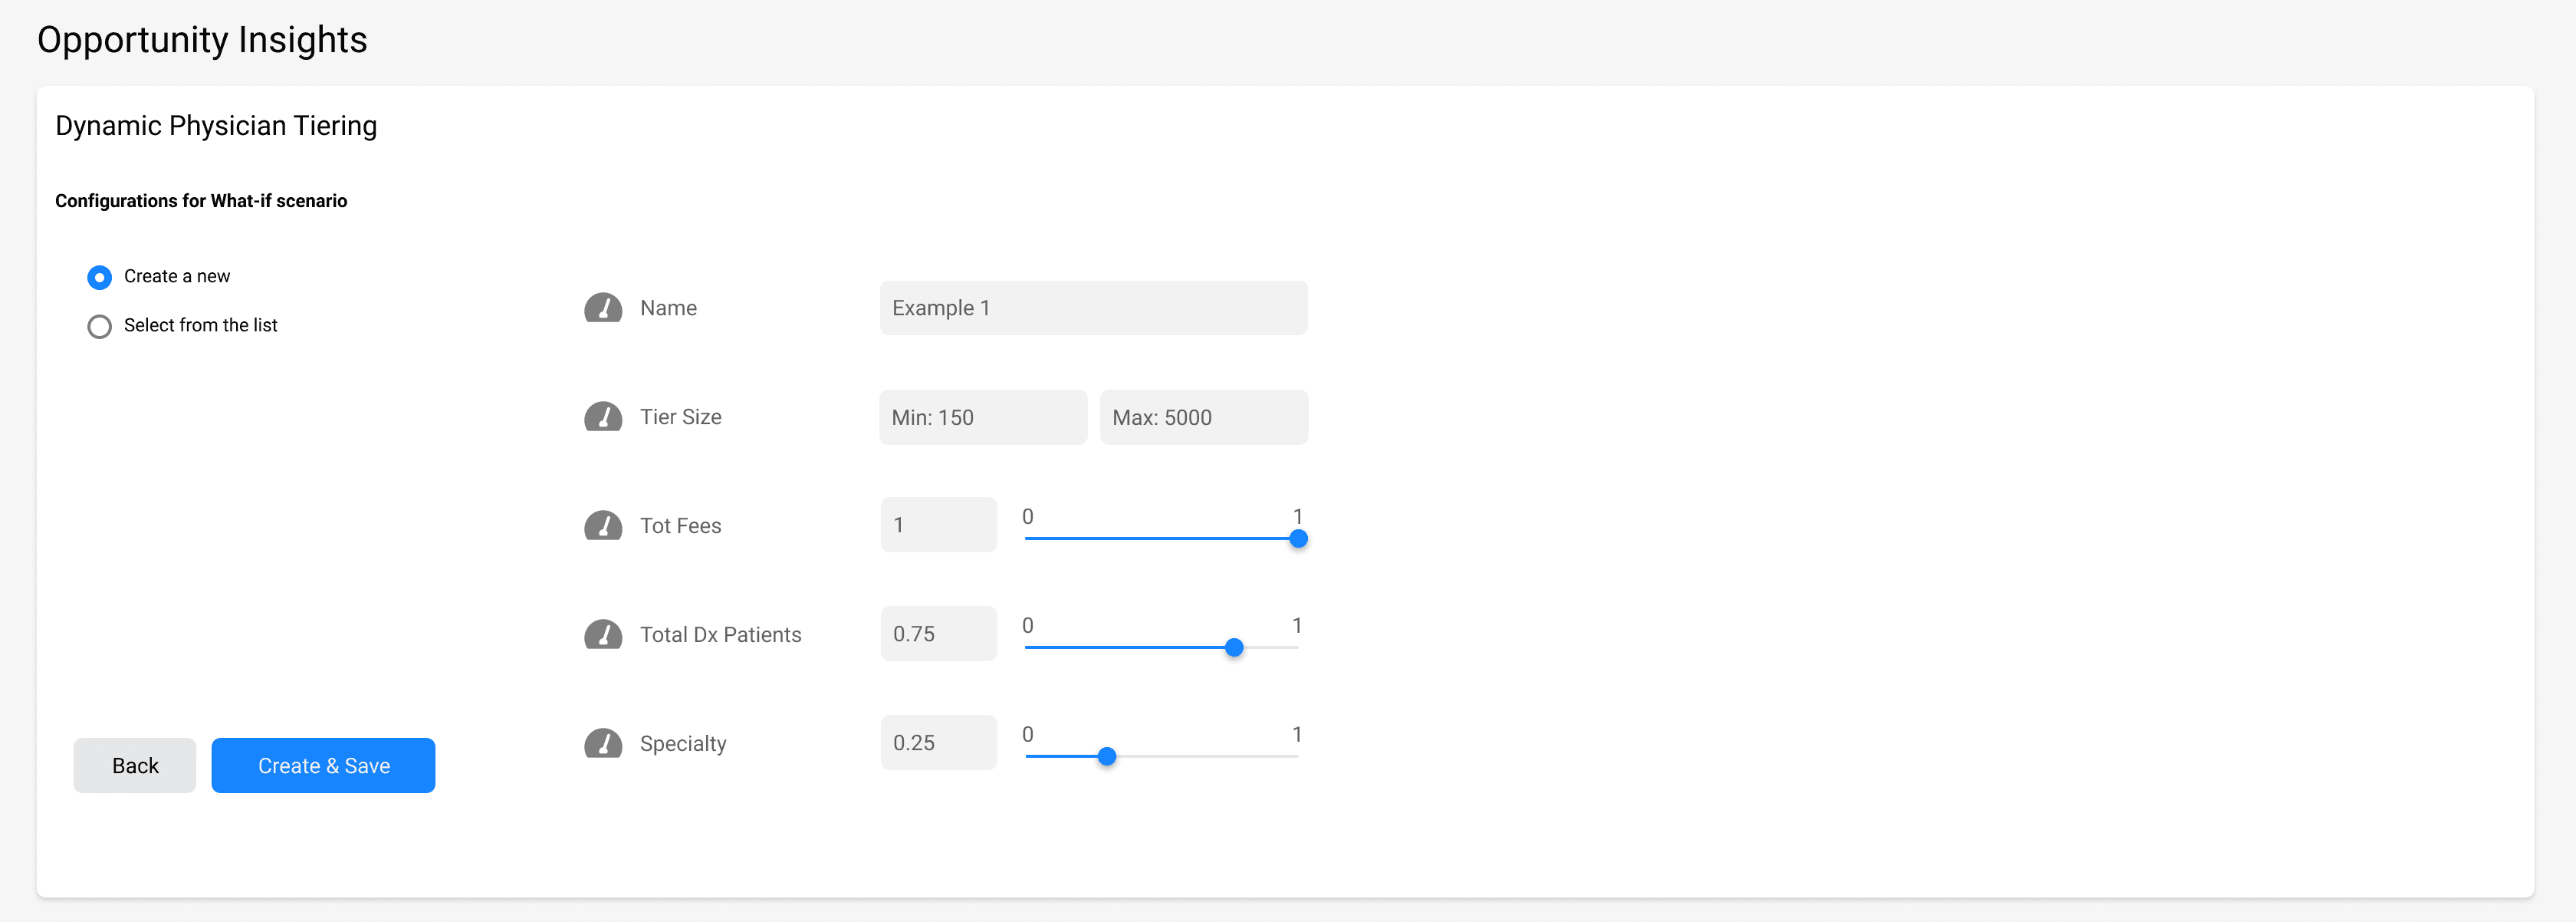Click the Tier Size Max: 5000 field
The height and width of the screenshot is (922, 2576).
click(1203, 417)
